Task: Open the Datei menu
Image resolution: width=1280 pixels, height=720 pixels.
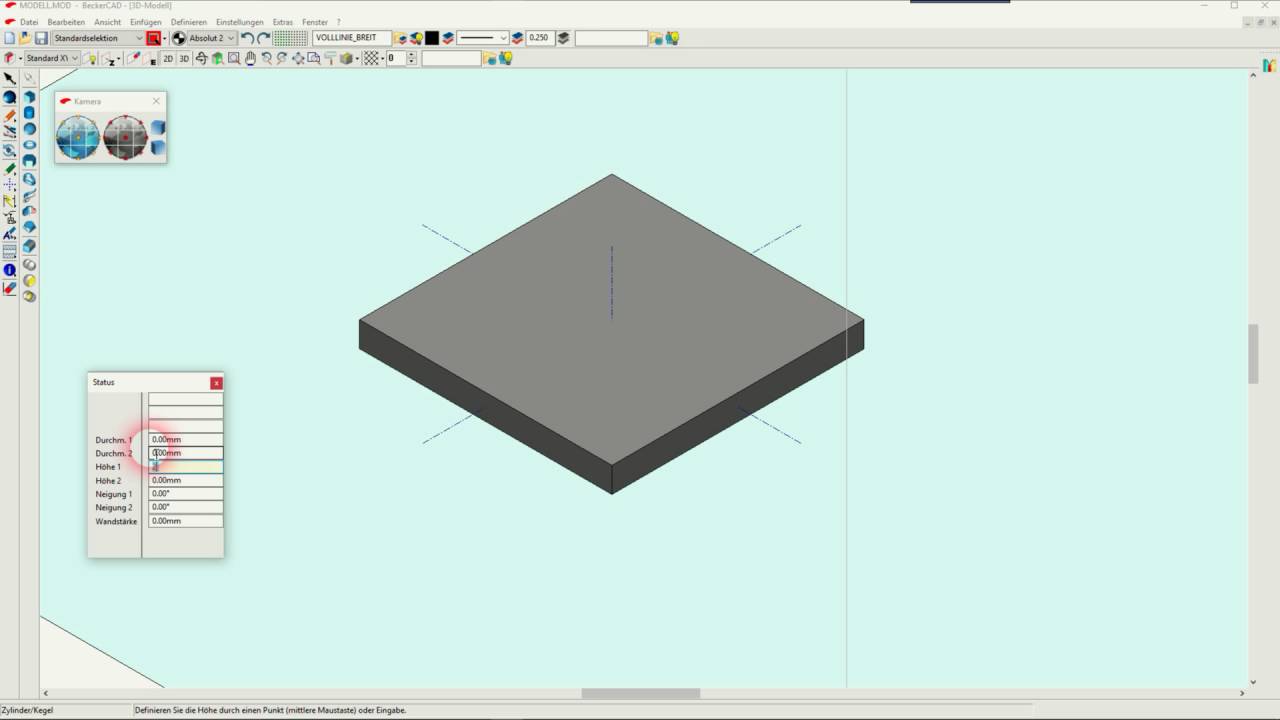Action: coord(29,22)
